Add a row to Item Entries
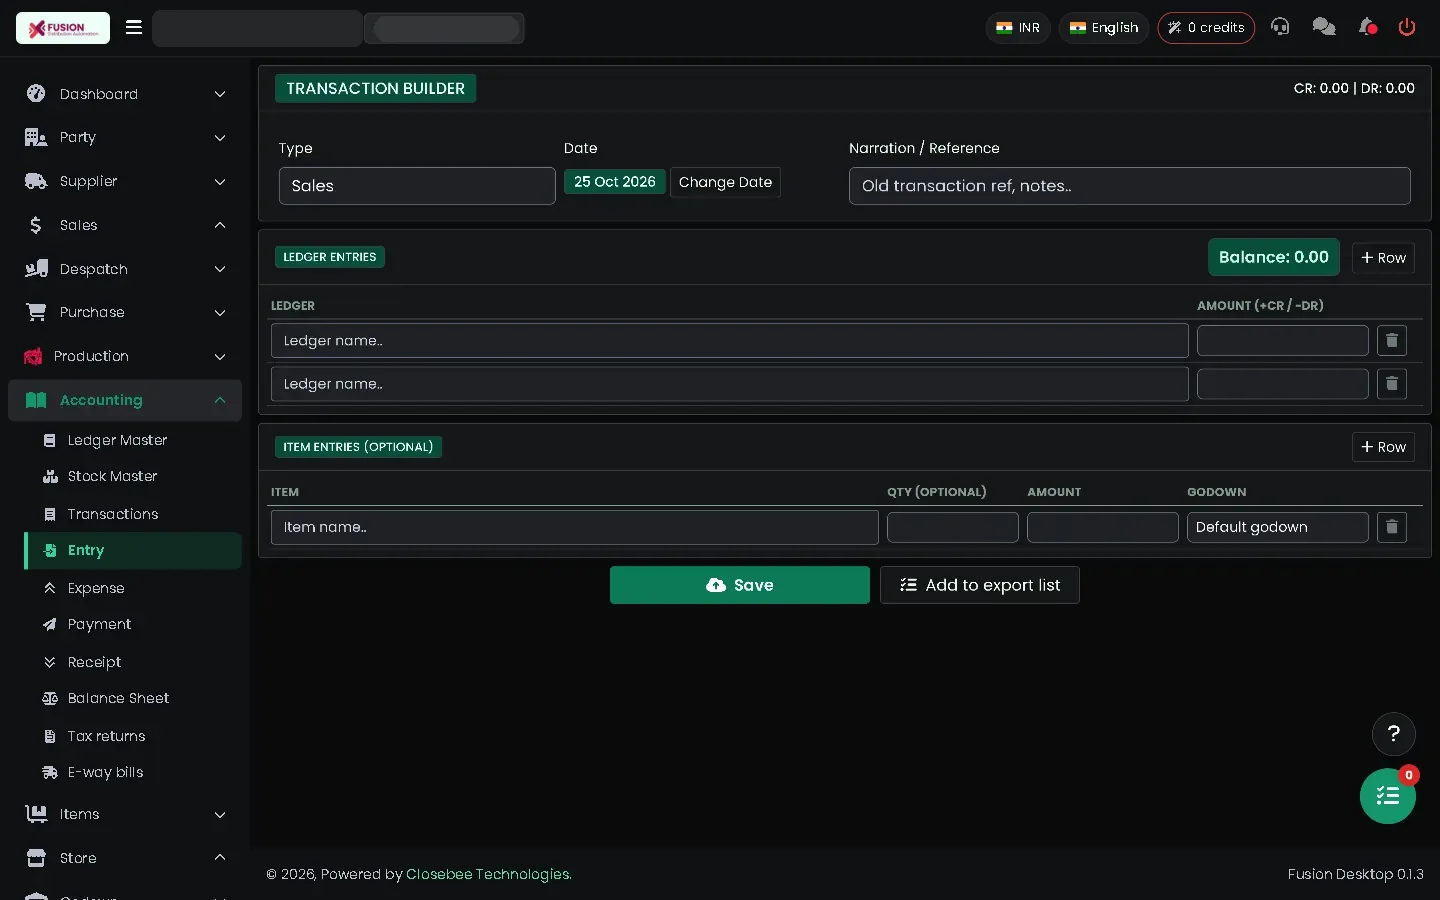Viewport: 1440px width, 900px height. 1383,447
